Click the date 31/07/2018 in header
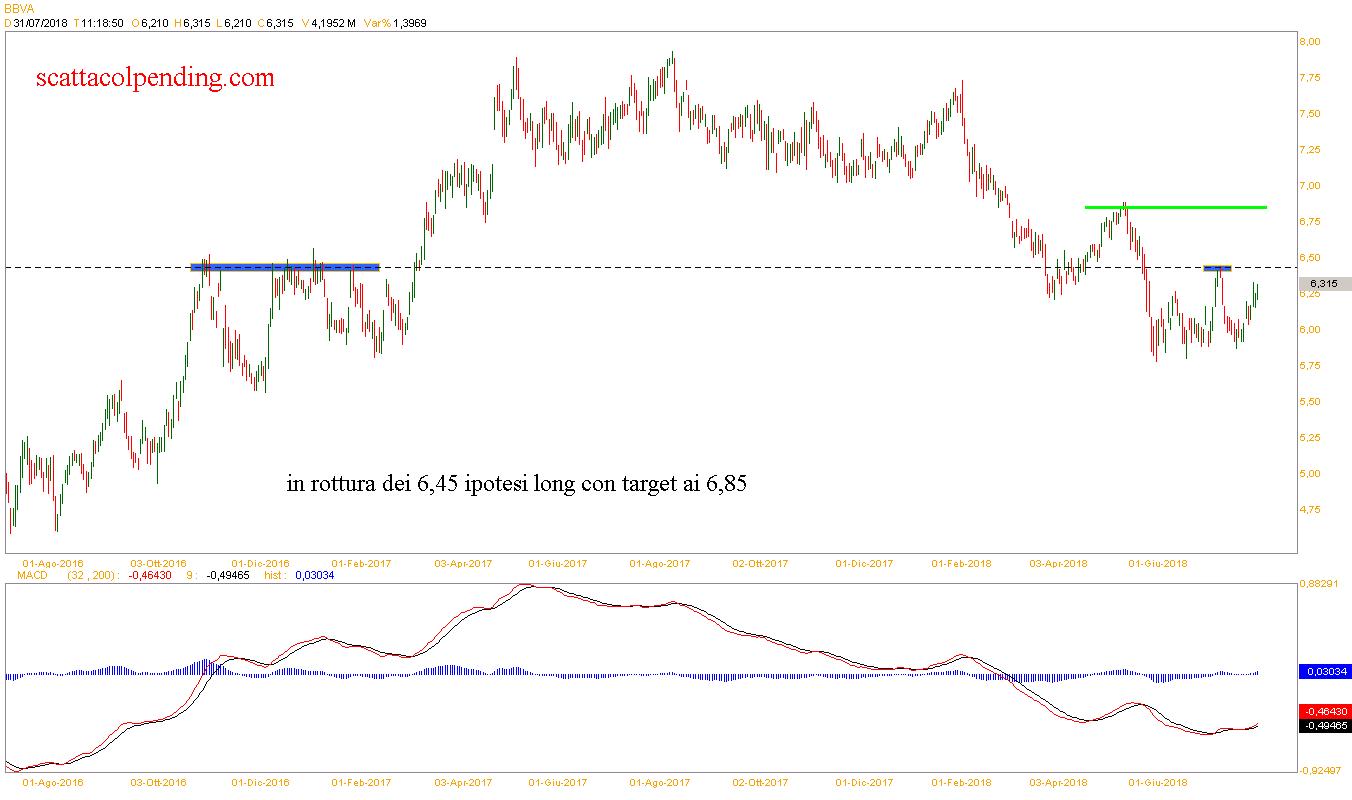Viewport: 1352px width, 800px height. pos(41,23)
